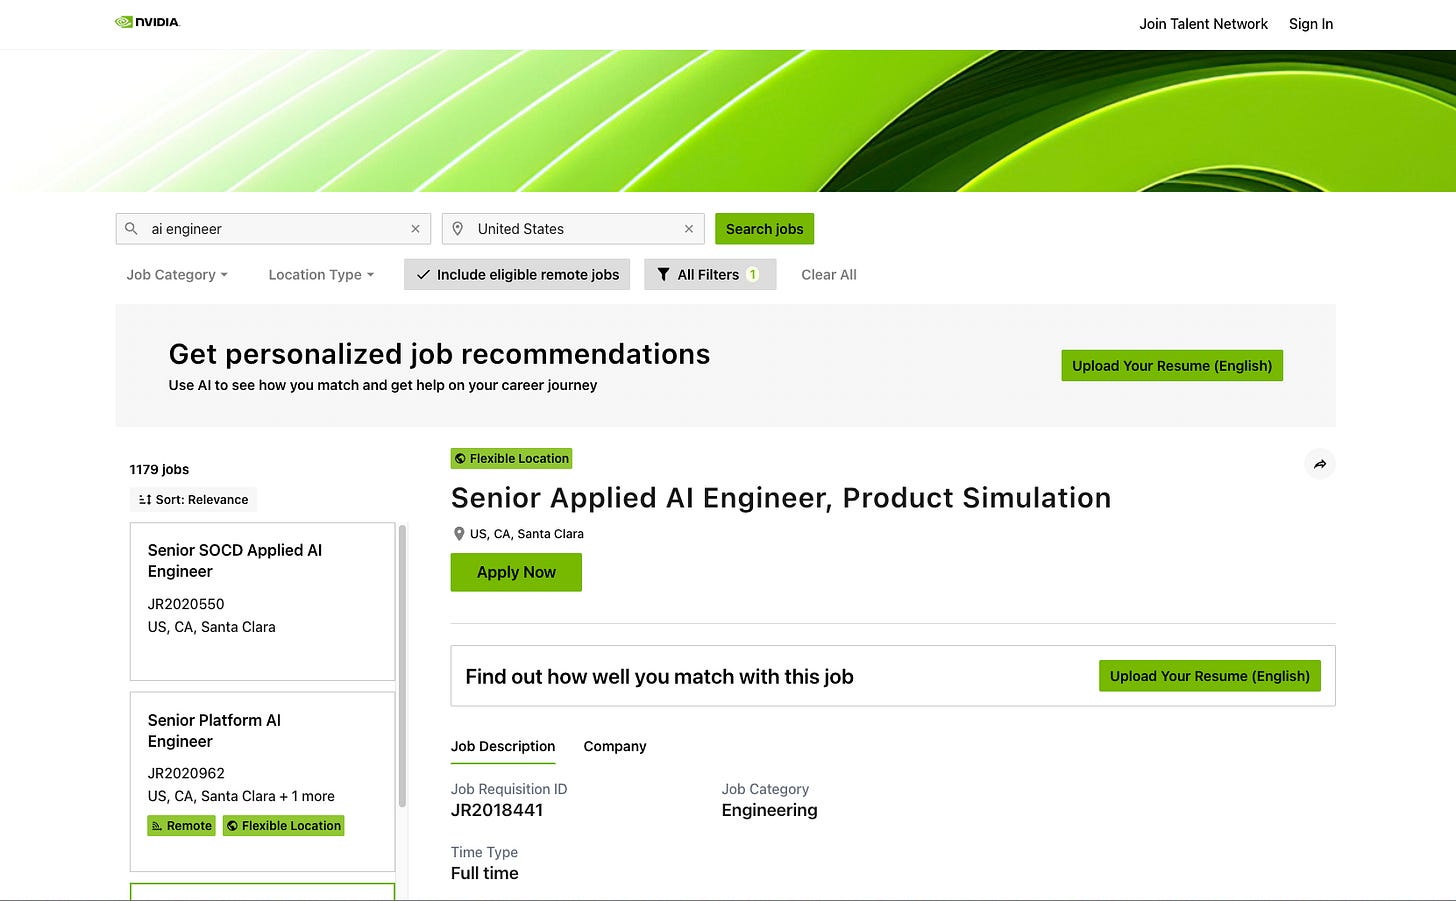Click the job ID text JR2020962

click(x=186, y=773)
